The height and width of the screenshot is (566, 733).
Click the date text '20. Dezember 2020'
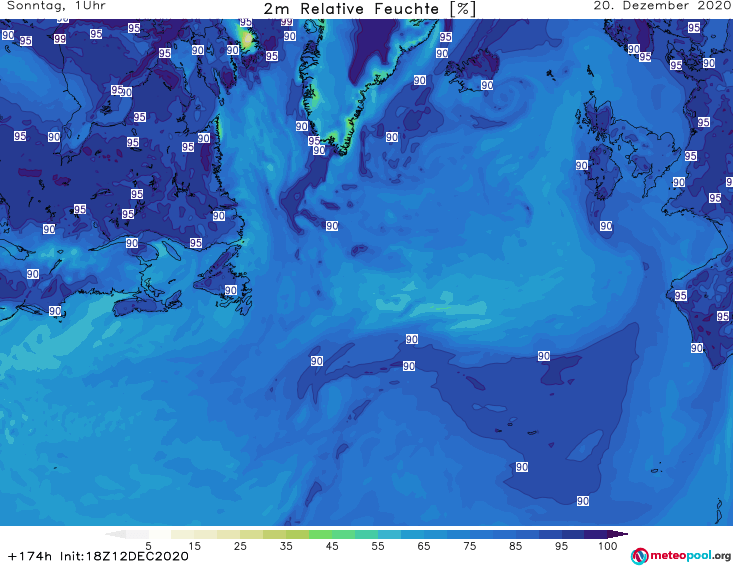pos(662,6)
